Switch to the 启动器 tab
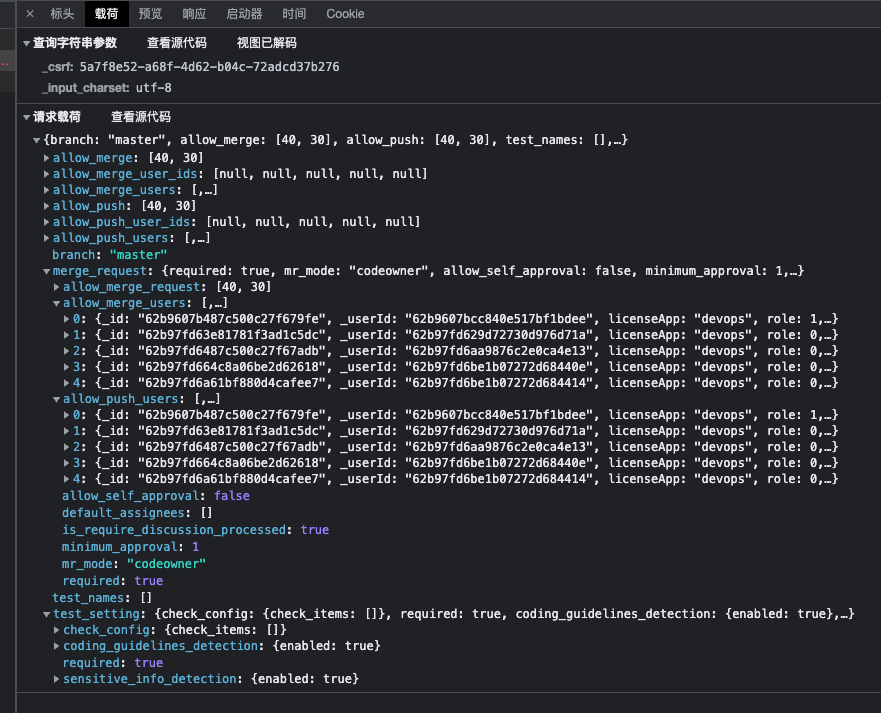 [x=244, y=13]
